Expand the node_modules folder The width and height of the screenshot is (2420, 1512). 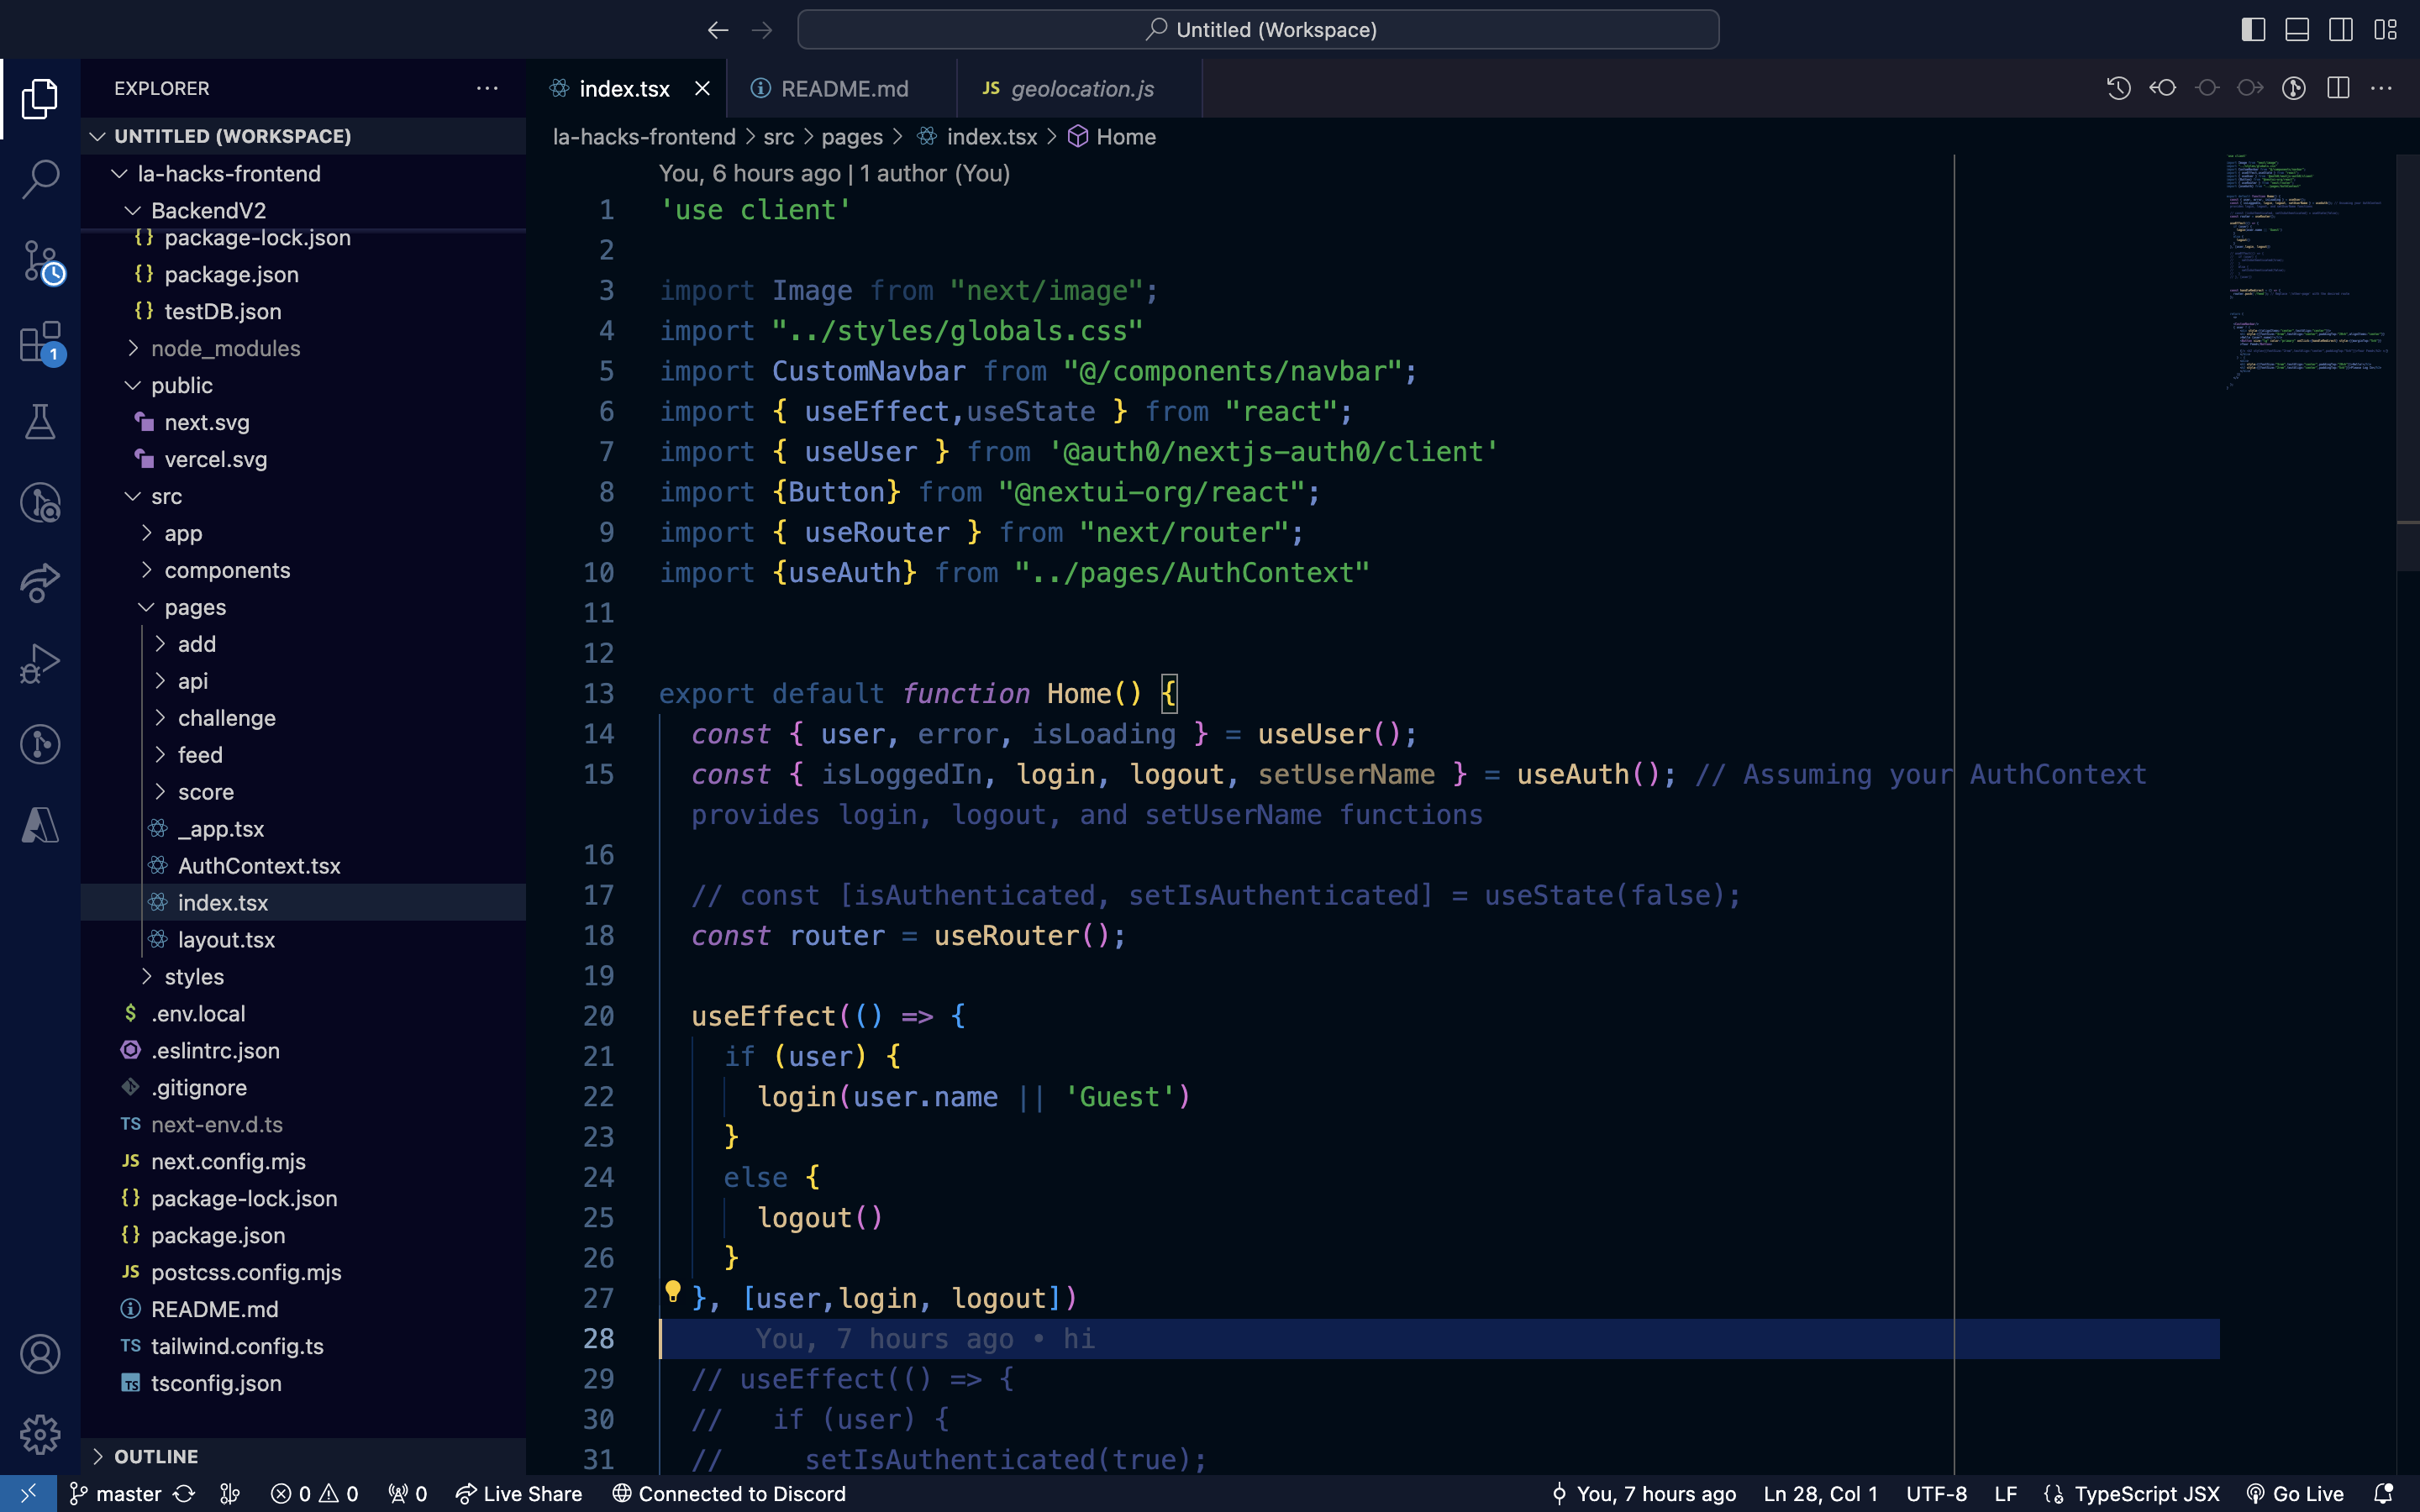225,348
